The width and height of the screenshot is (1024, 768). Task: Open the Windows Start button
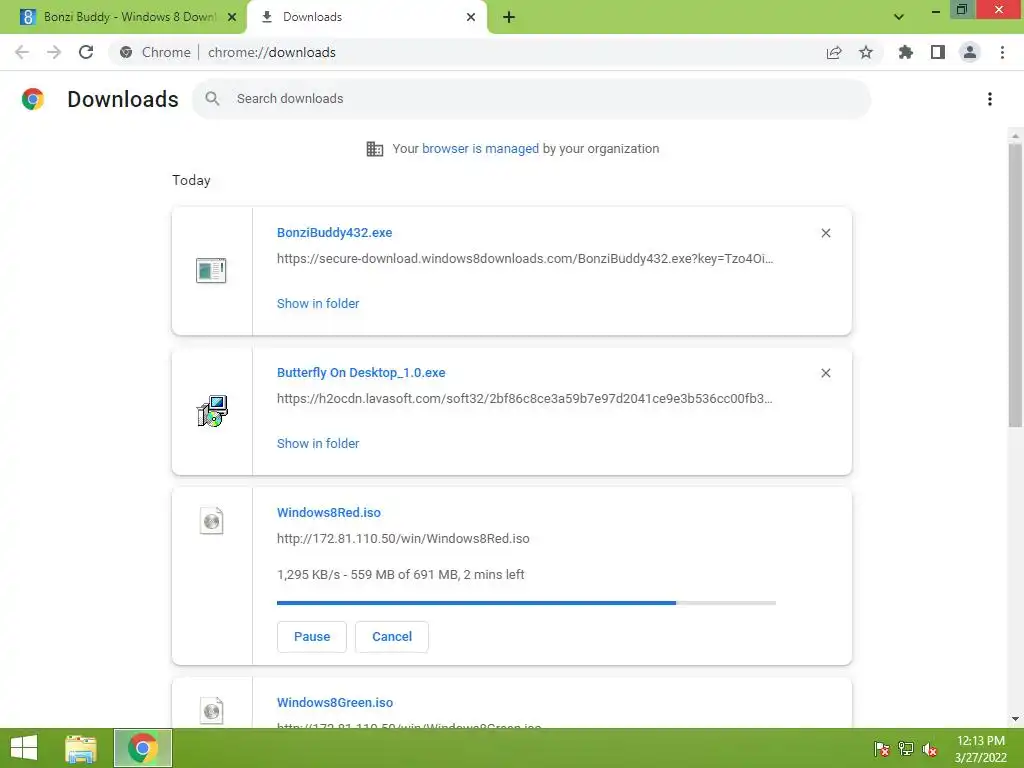(24, 748)
